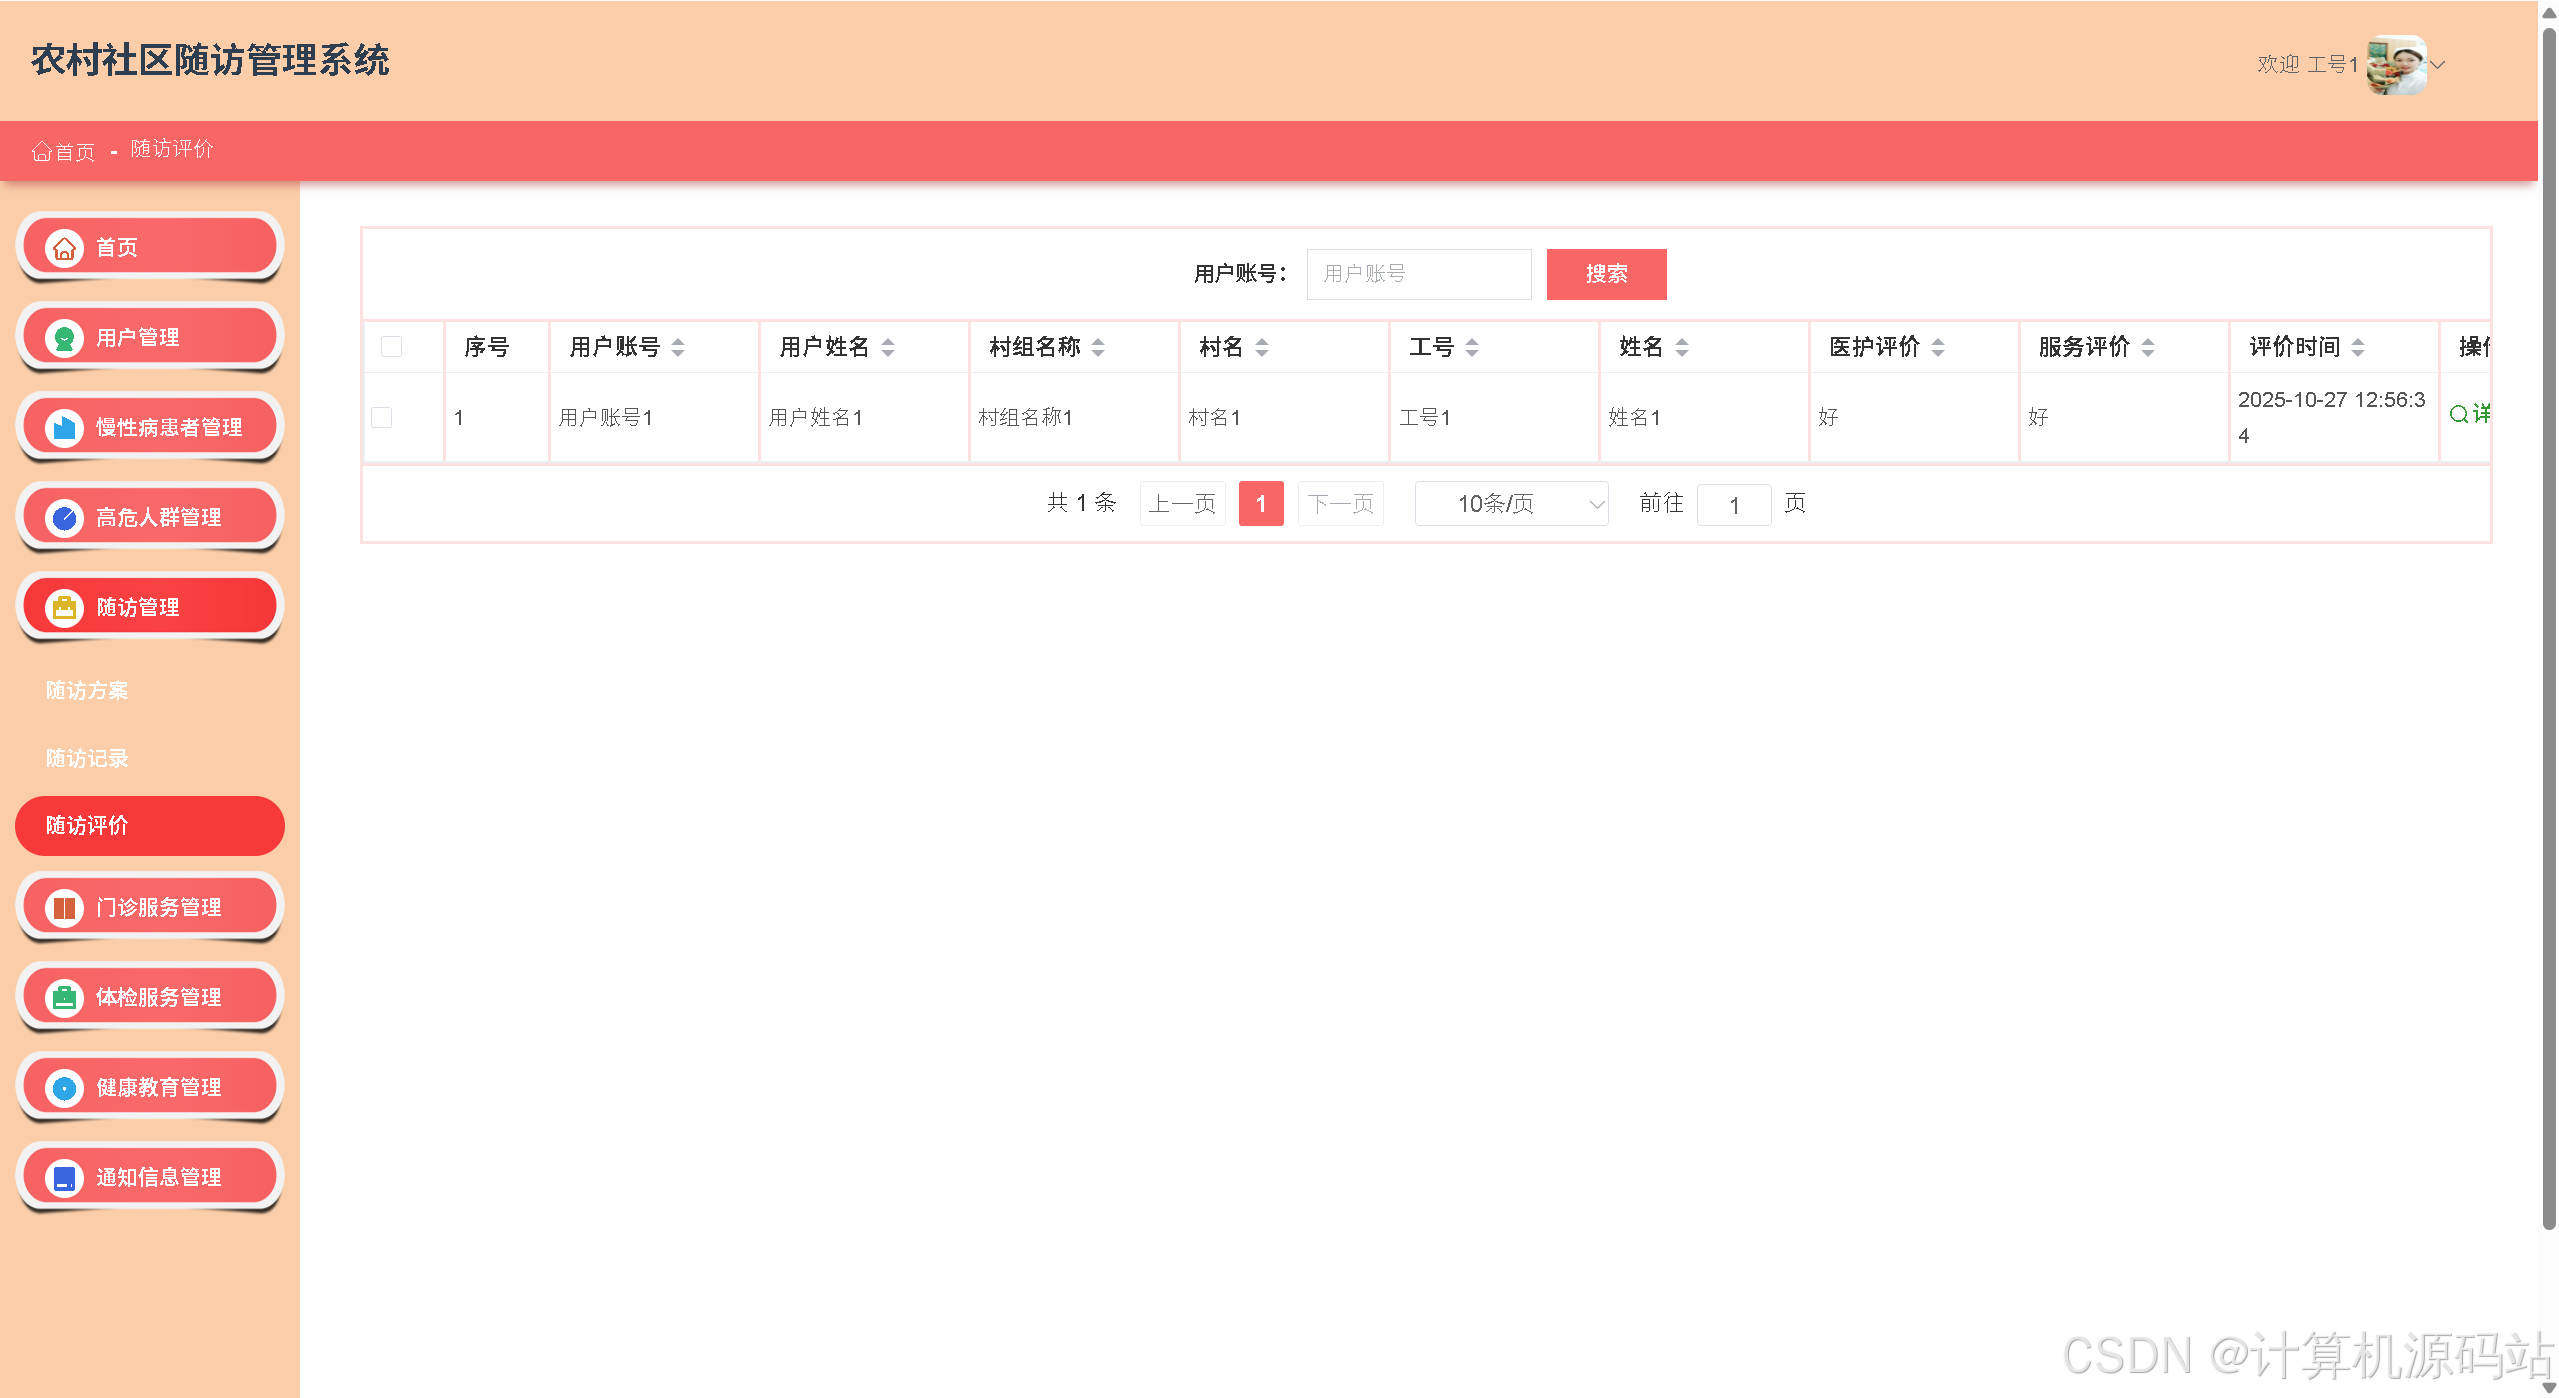Sort by 村名 column arrows
Screen dimensions: 2559x1398
tap(1262, 347)
